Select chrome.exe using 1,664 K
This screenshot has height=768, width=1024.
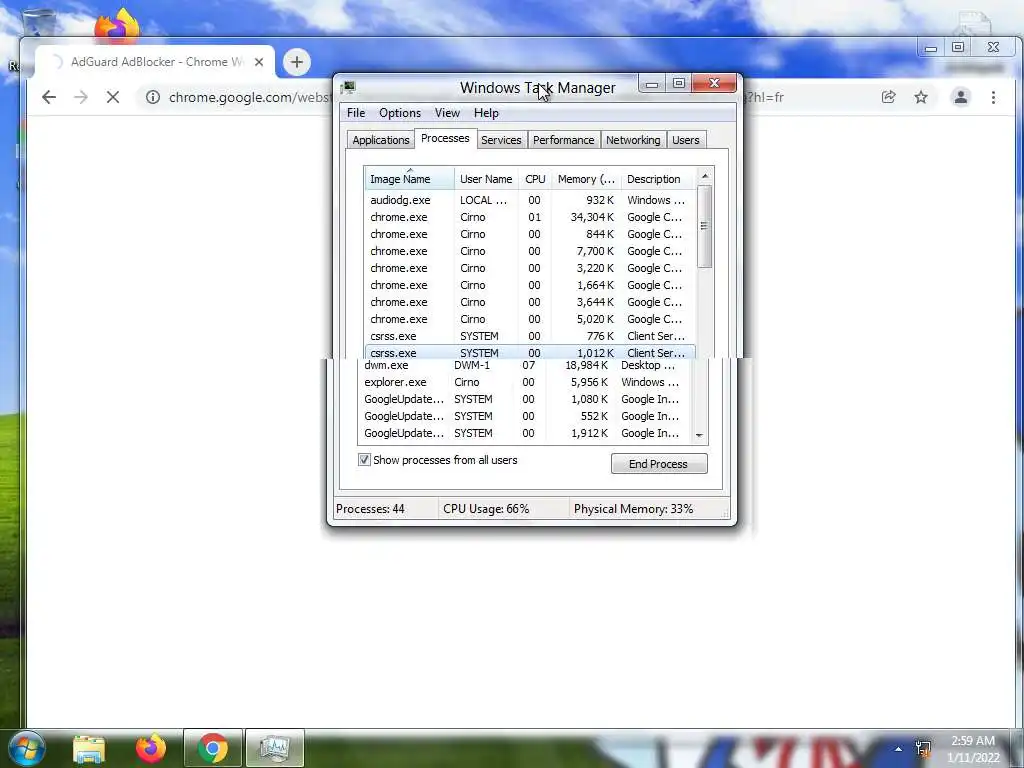pyautogui.click(x=530, y=285)
